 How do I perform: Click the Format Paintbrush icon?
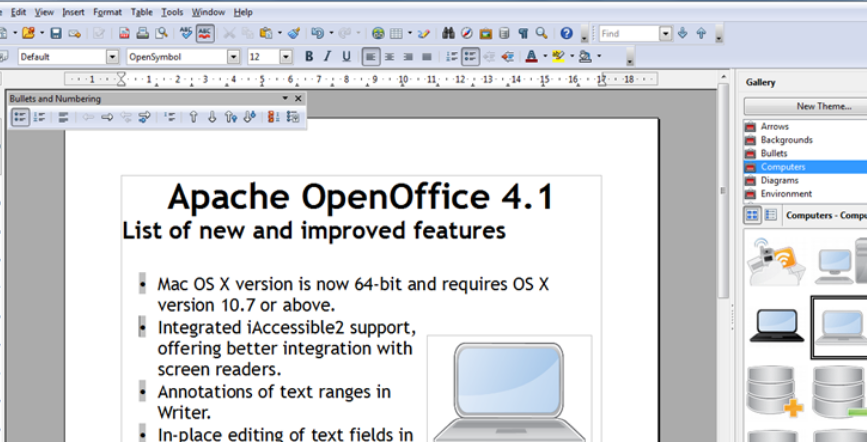point(294,34)
